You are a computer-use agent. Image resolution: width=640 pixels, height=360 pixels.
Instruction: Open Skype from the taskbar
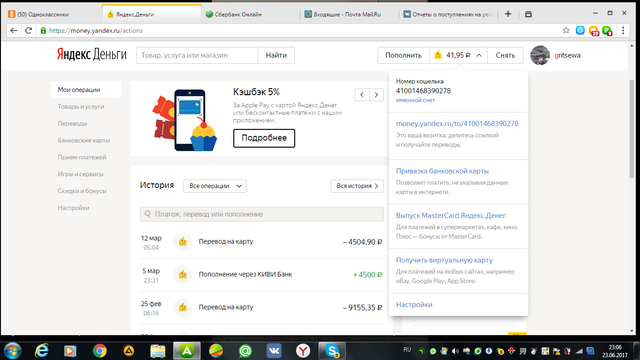[x=332, y=350]
